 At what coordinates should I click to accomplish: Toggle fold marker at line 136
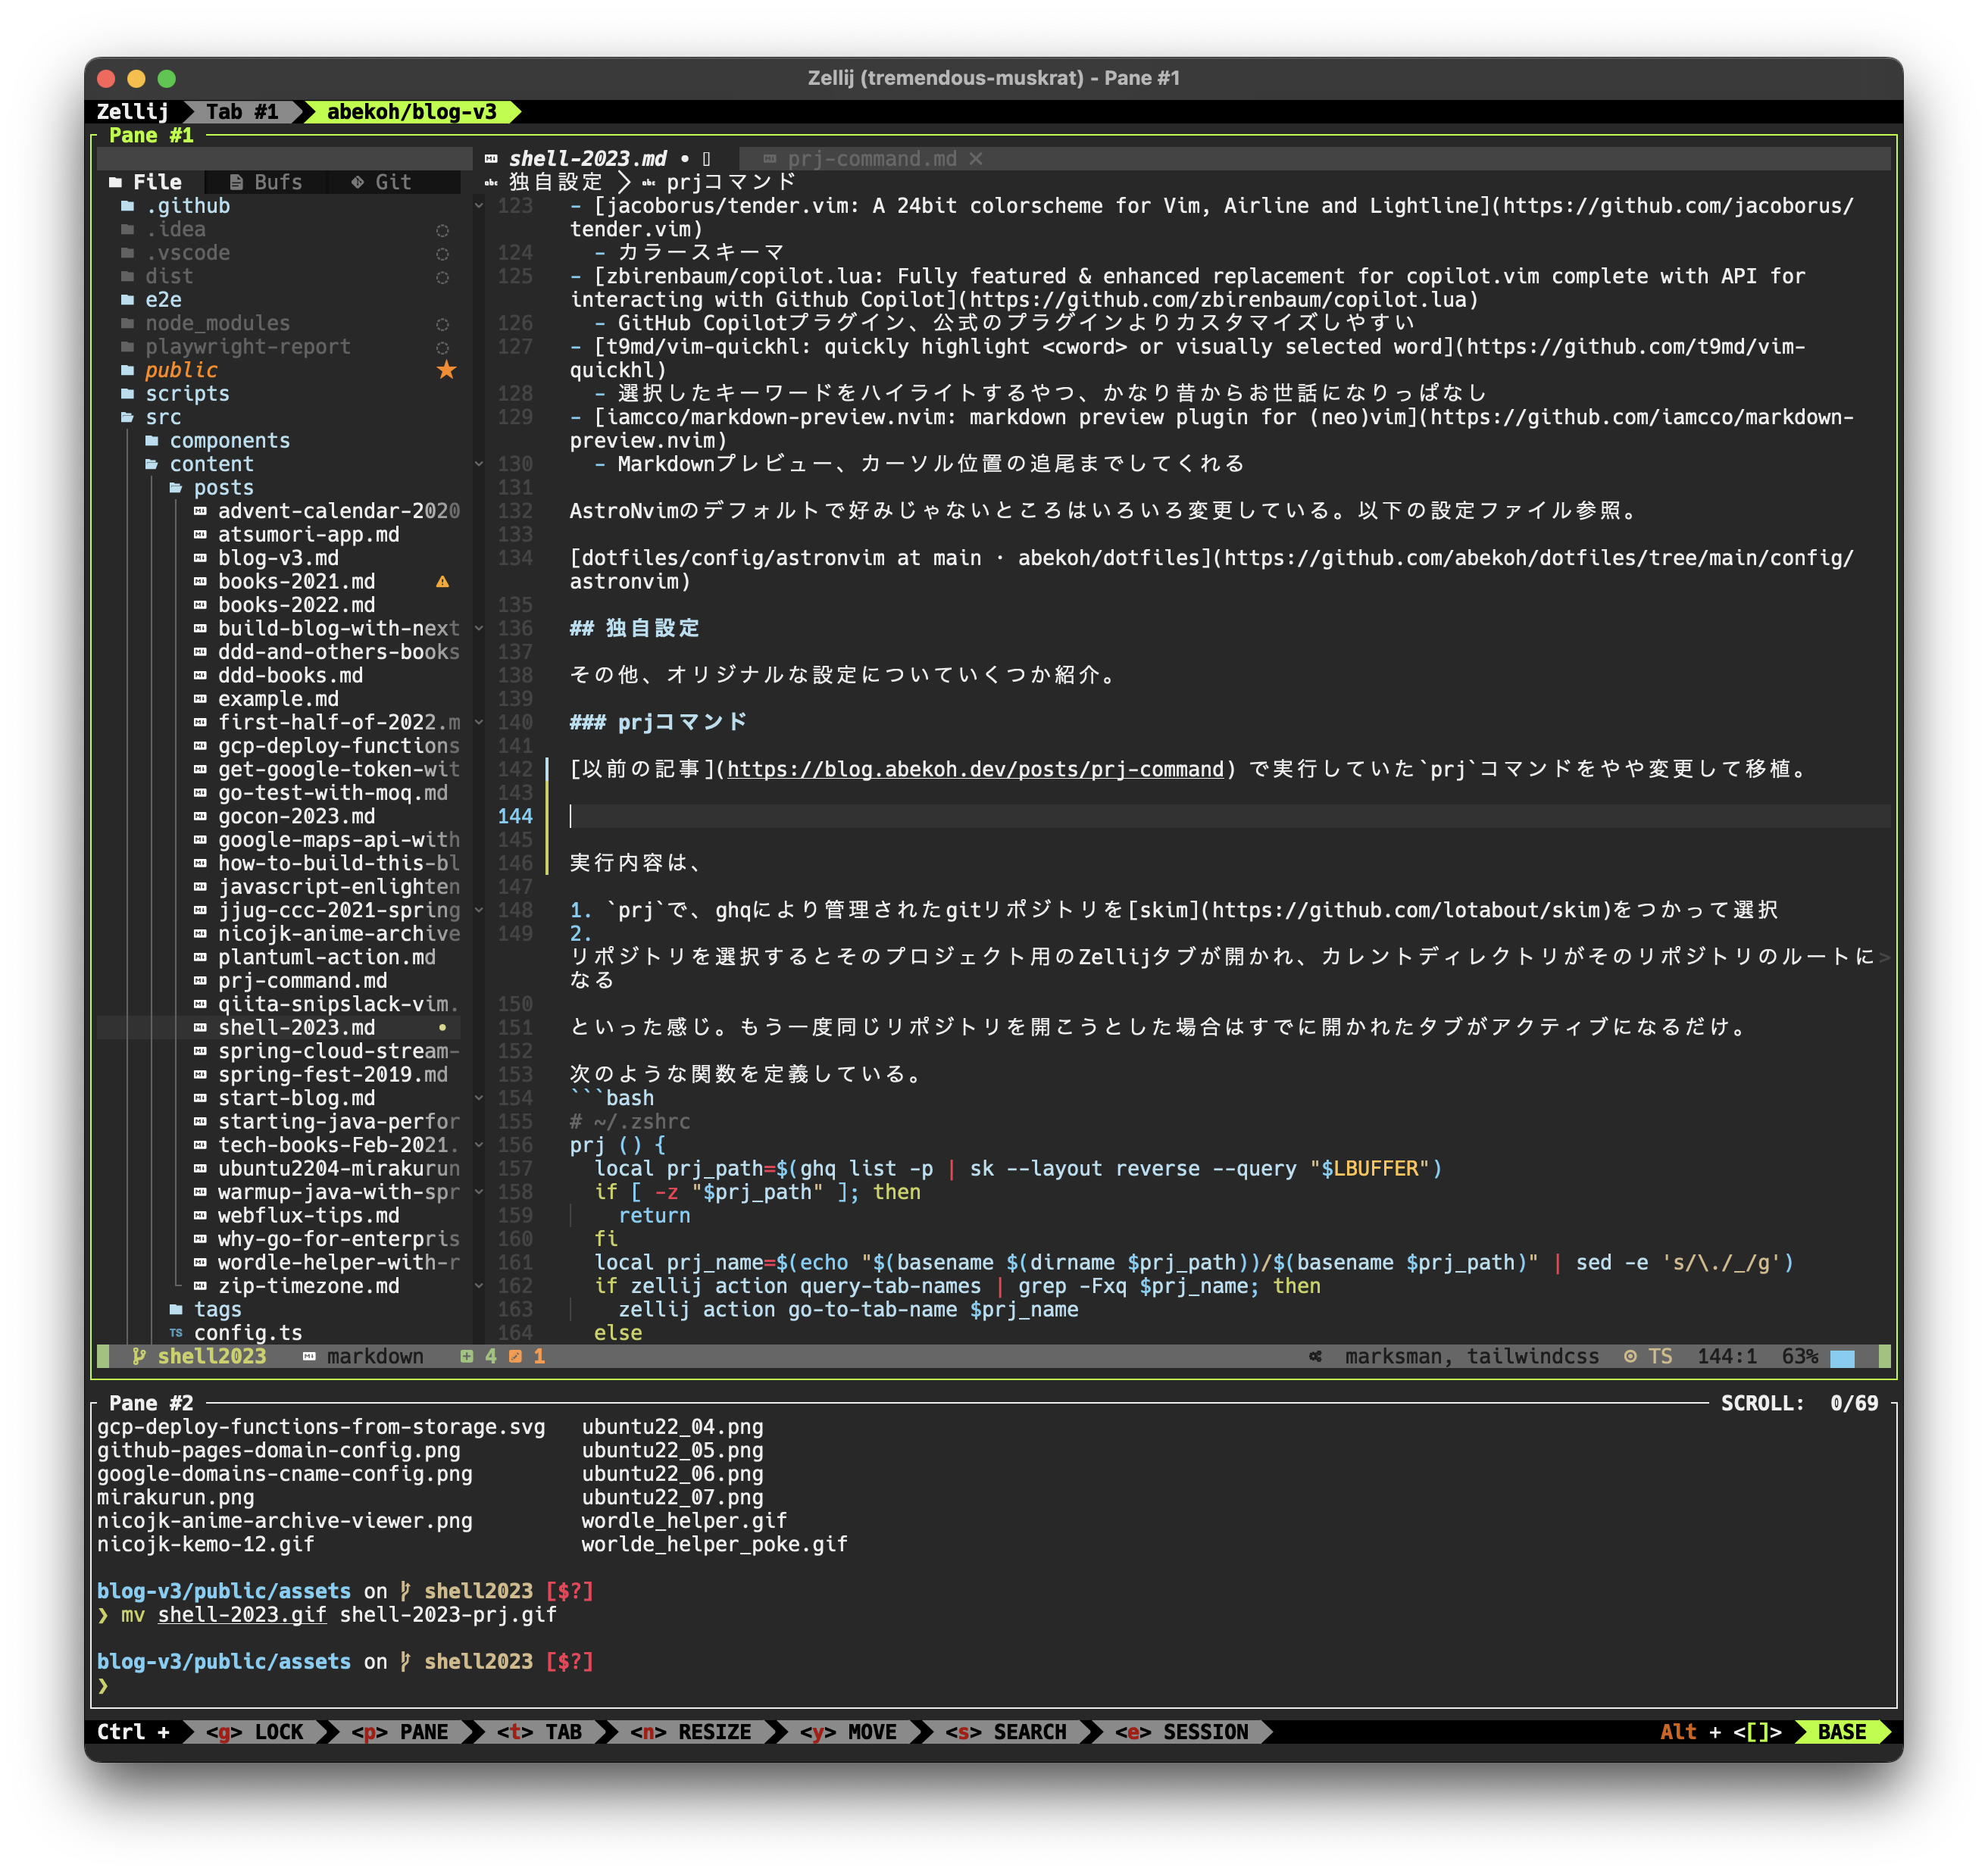(479, 628)
